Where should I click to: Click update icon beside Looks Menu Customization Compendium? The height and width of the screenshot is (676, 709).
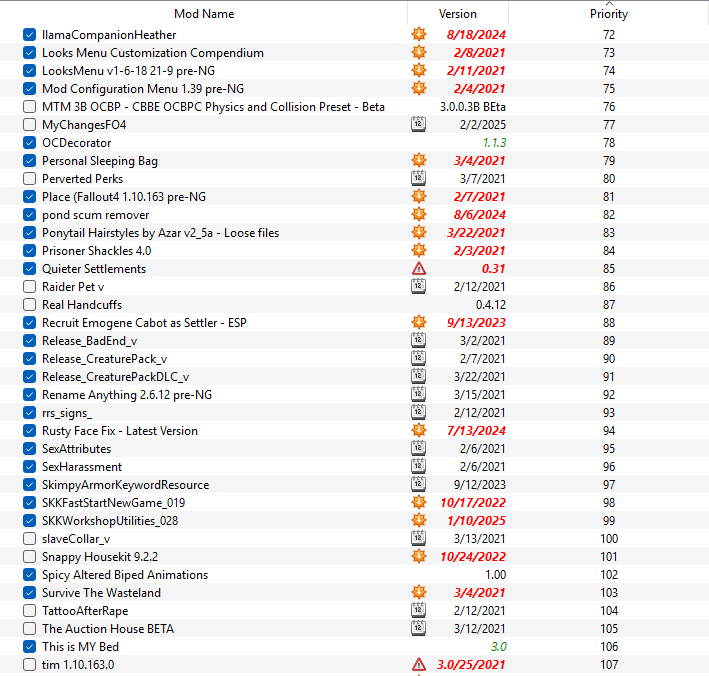(419, 52)
